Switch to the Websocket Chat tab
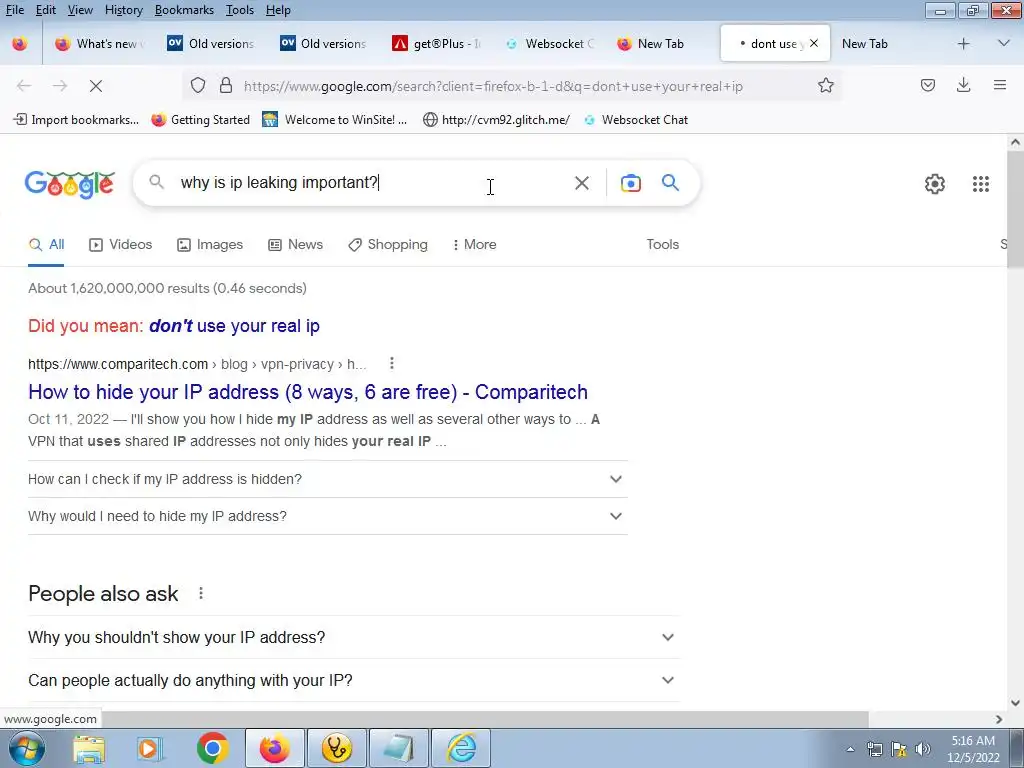 [x=551, y=44]
